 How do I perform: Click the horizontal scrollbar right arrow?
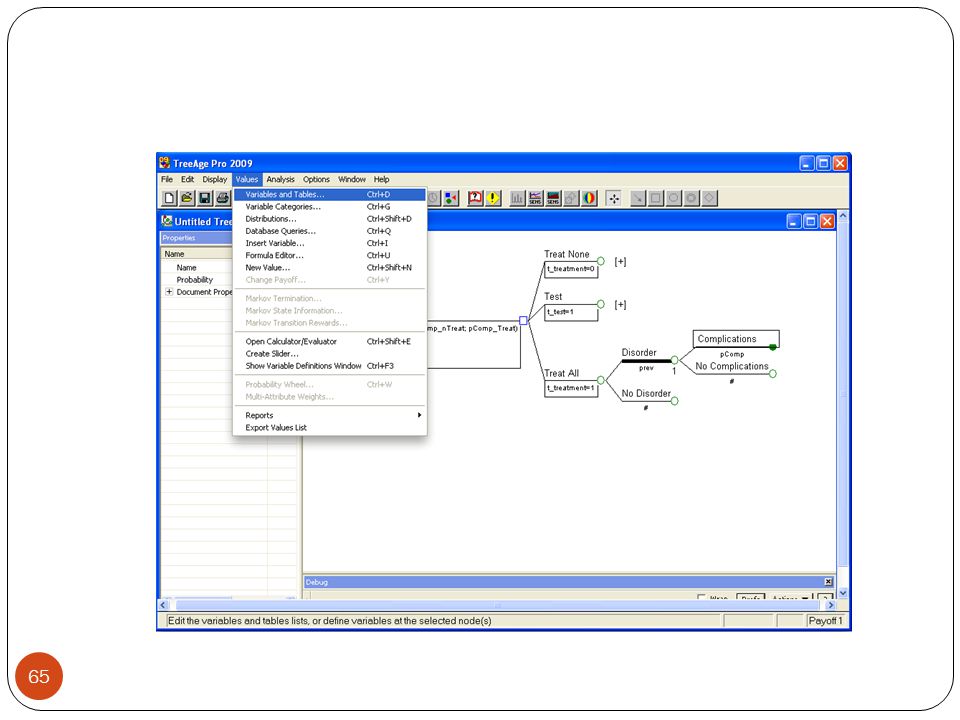[x=830, y=605]
